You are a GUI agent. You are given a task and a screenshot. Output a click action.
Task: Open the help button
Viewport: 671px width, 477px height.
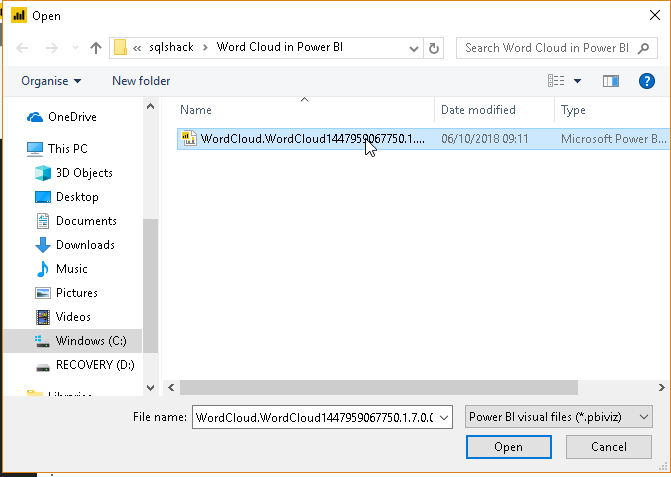click(x=647, y=80)
